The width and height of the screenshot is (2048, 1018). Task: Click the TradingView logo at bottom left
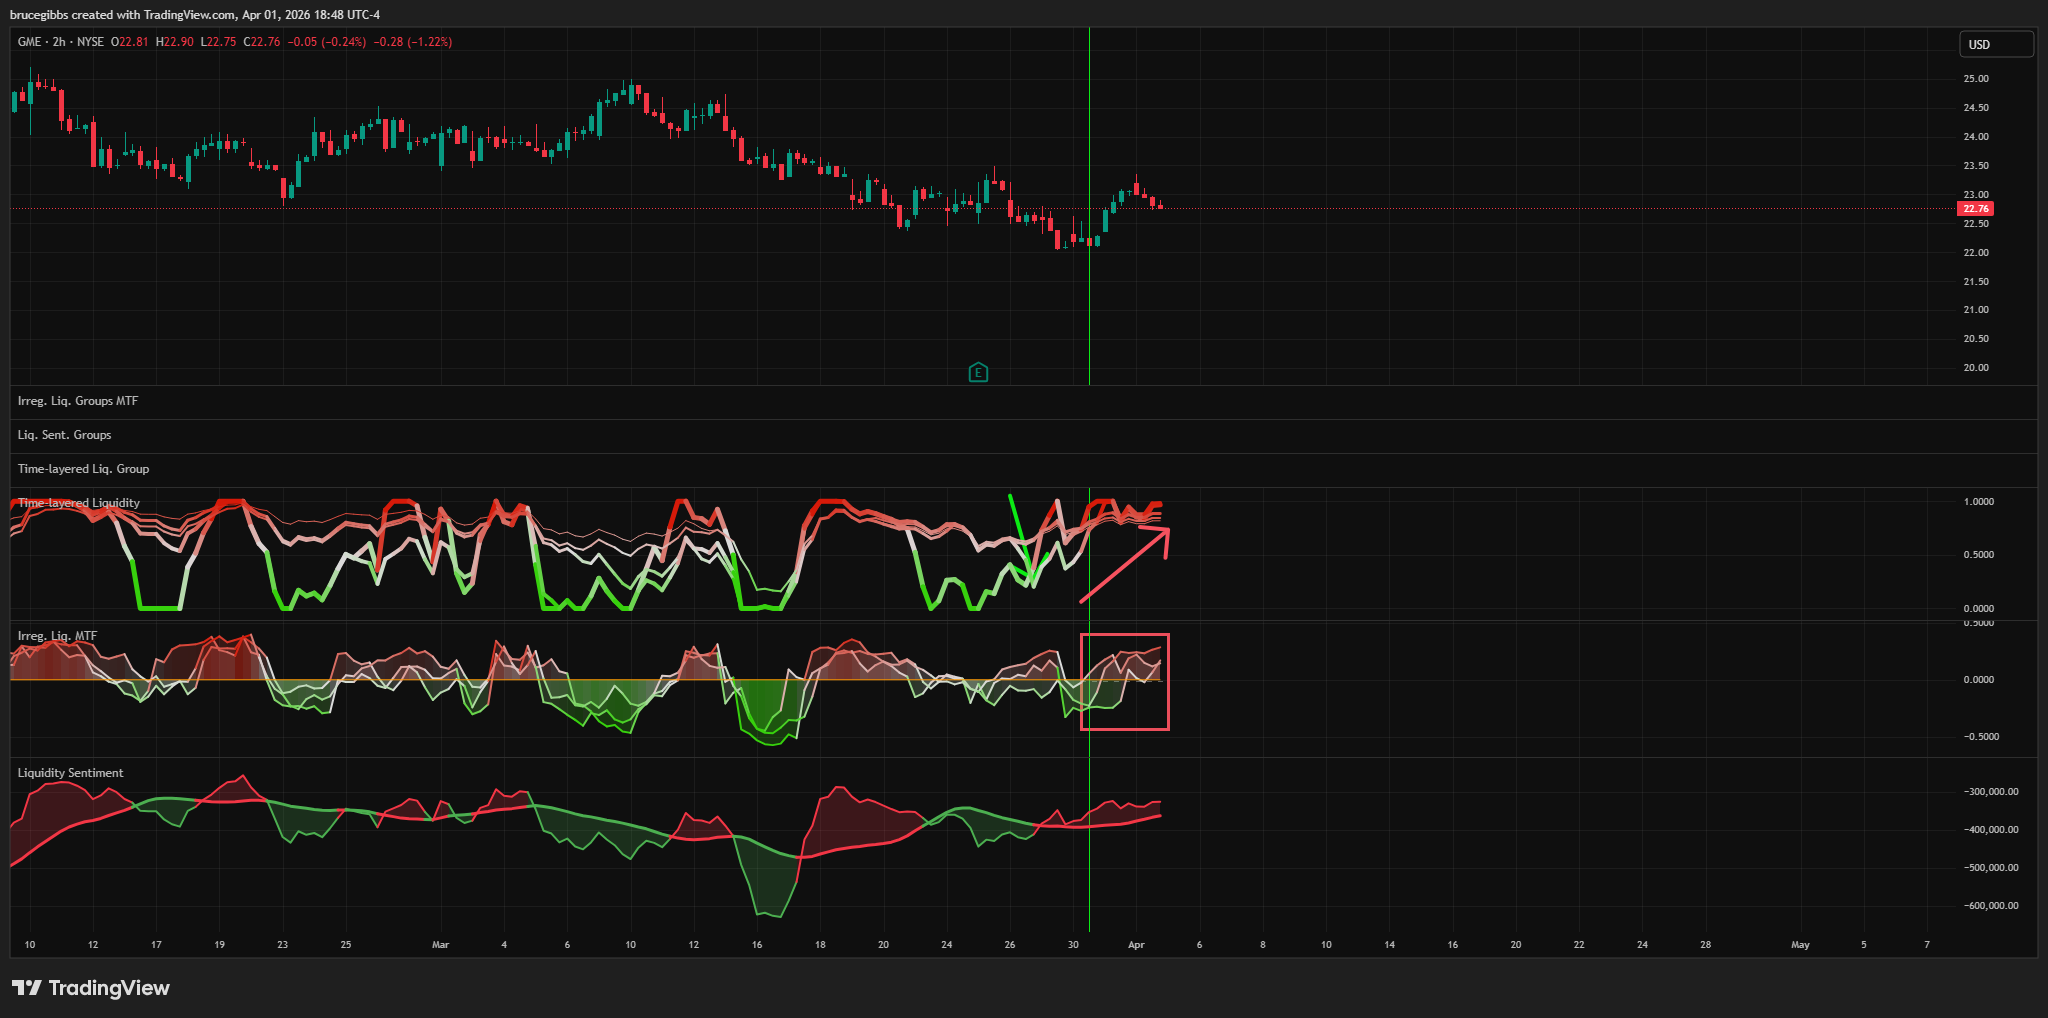(91, 988)
